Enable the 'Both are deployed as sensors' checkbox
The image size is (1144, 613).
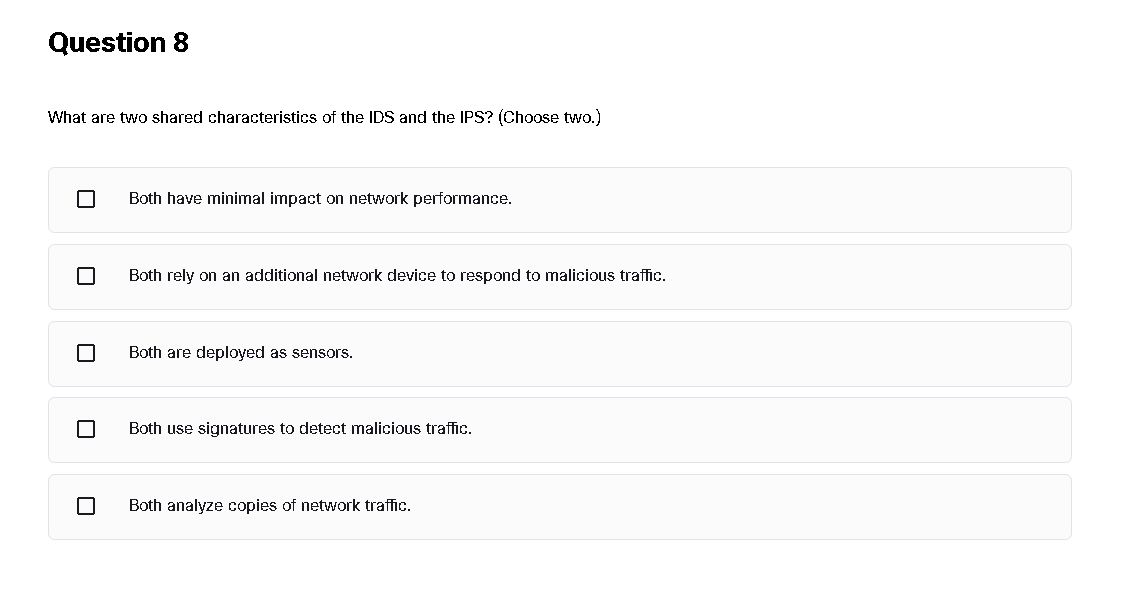coord(86,353)
